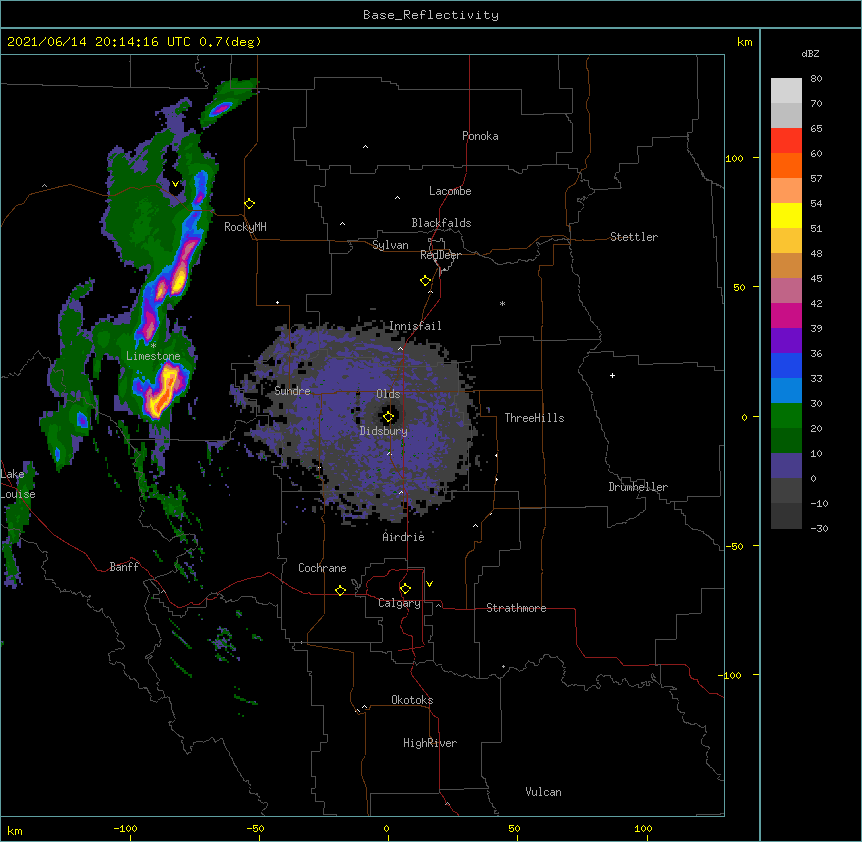
Task: Click the RedDeer city label
Action: [x=440, y=255]
